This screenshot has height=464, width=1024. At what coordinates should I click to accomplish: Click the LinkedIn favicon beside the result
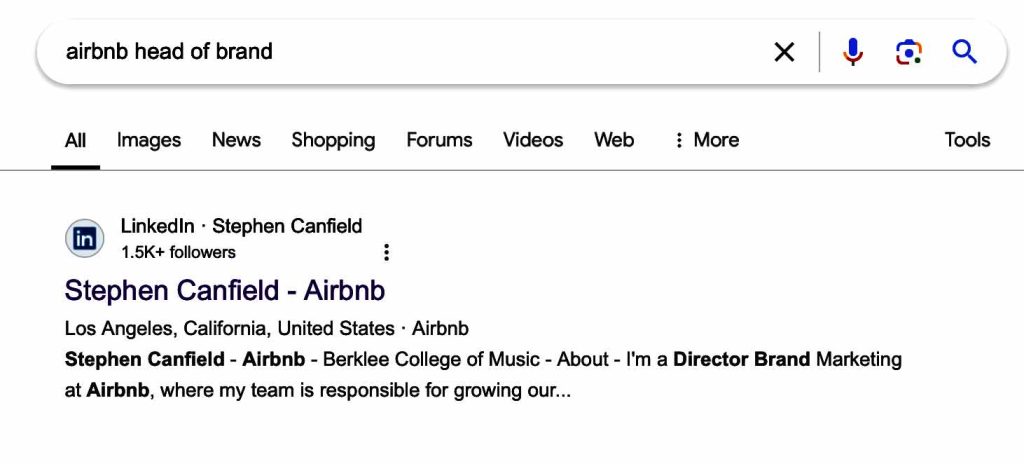(x=85, y=239)
